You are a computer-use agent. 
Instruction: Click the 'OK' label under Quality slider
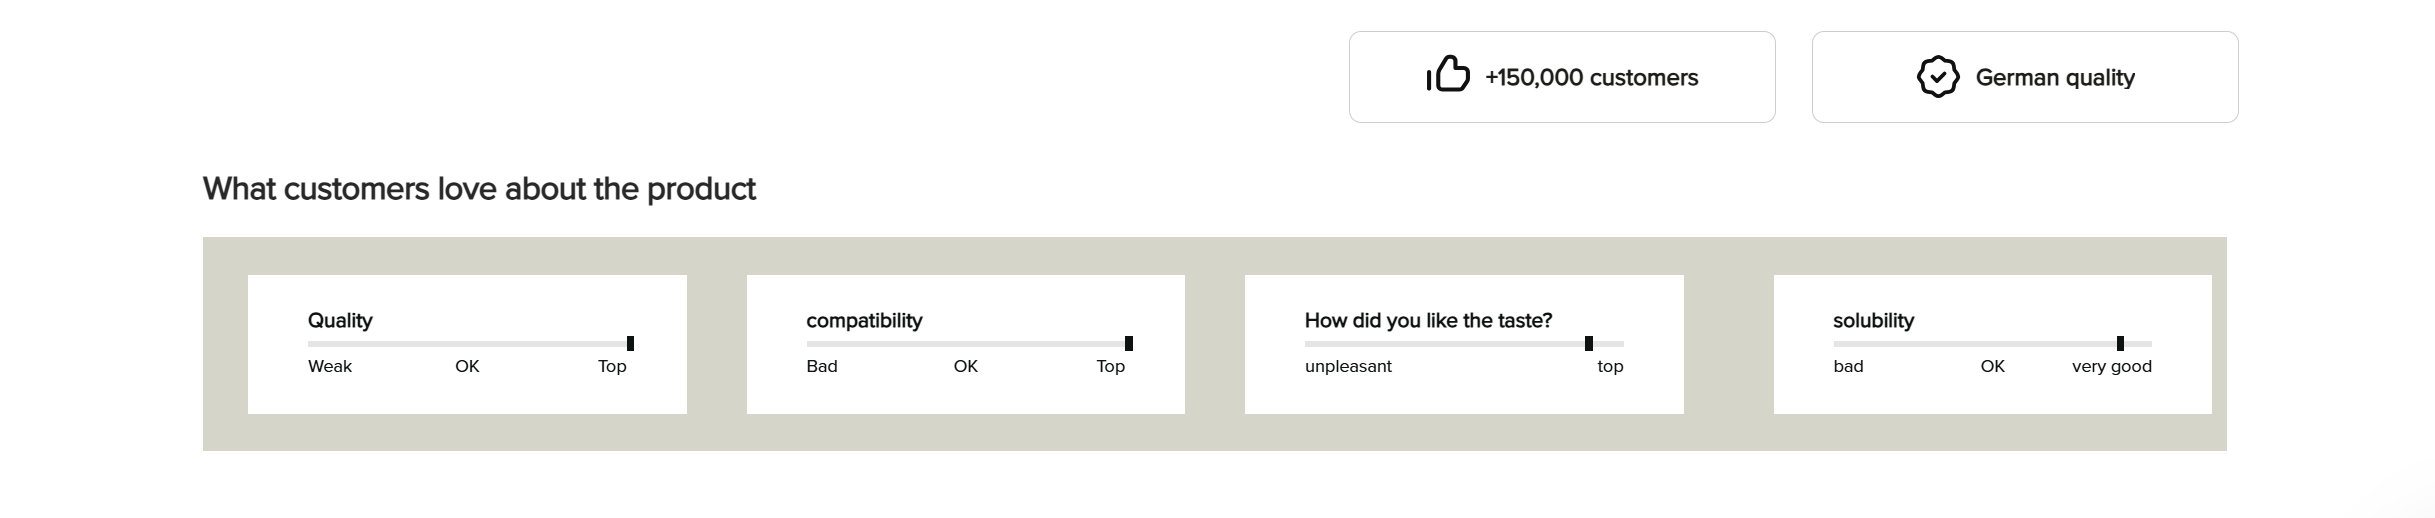click(x=467, y=367)
